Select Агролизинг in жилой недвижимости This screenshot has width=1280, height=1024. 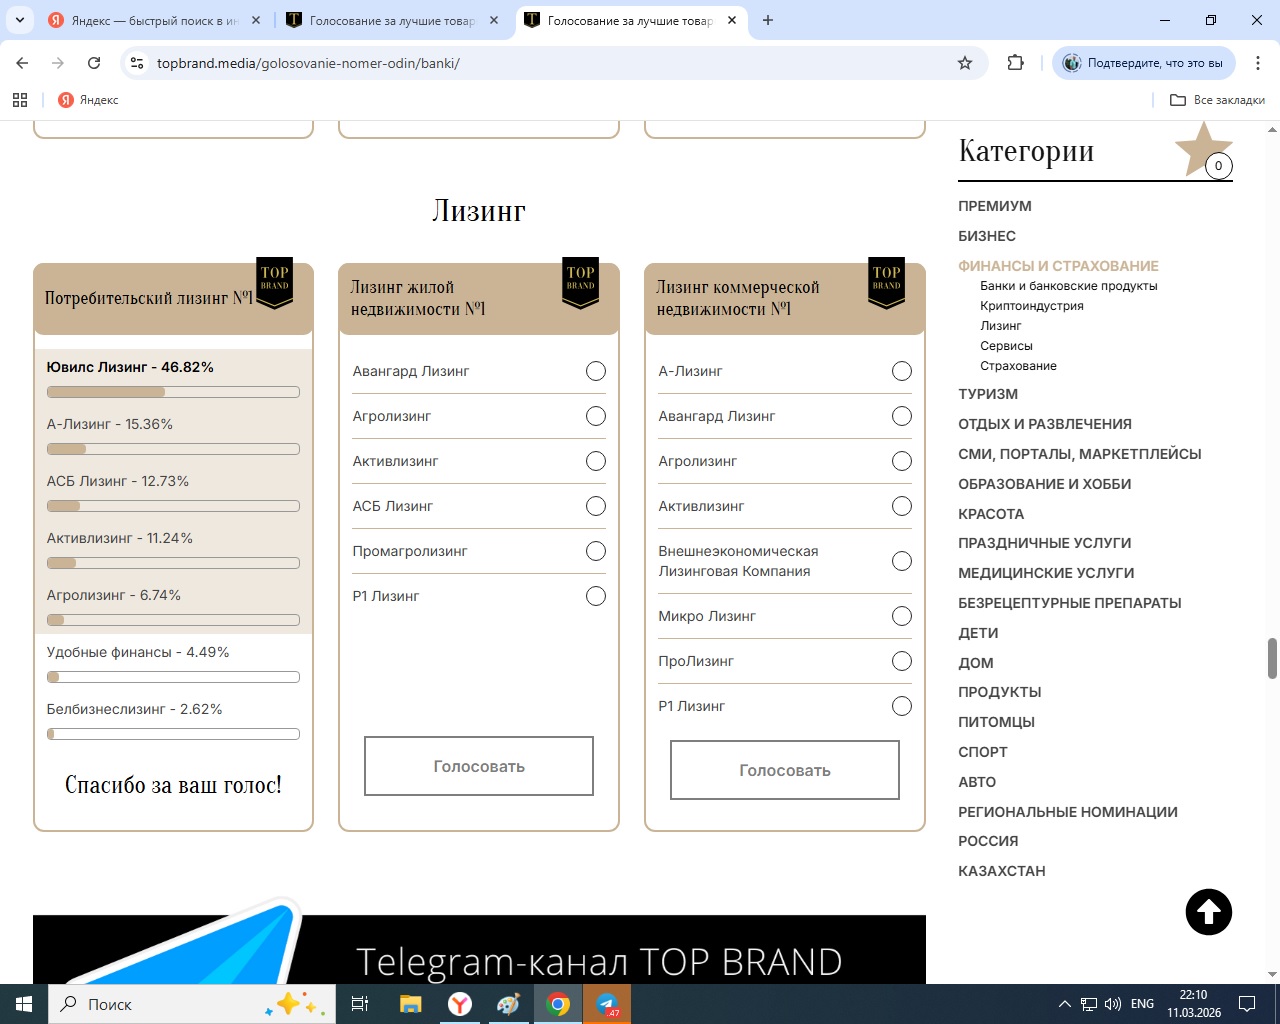click(596, 416)
